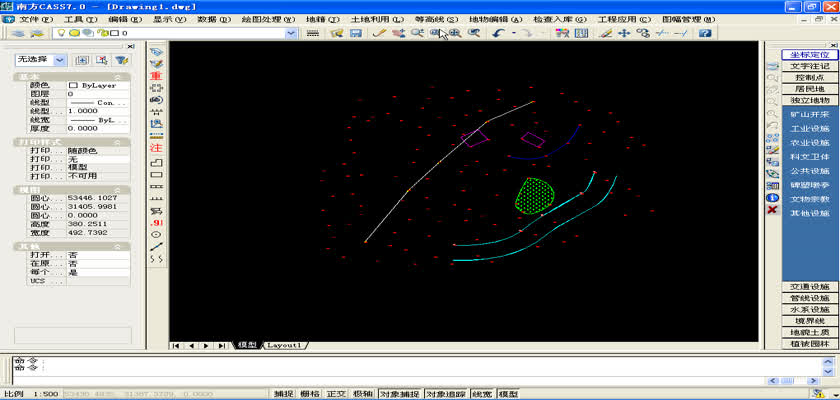Click the red 注 annotation icon
The image size is (840, 400).
pos(156,147)
